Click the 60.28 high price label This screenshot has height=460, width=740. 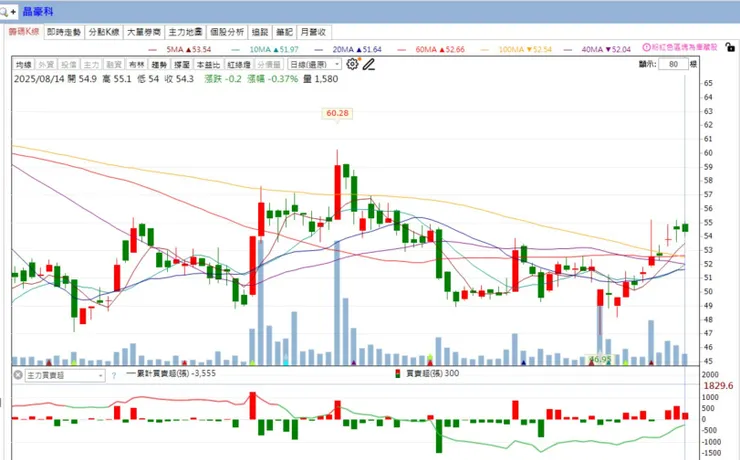pos(337,113)
